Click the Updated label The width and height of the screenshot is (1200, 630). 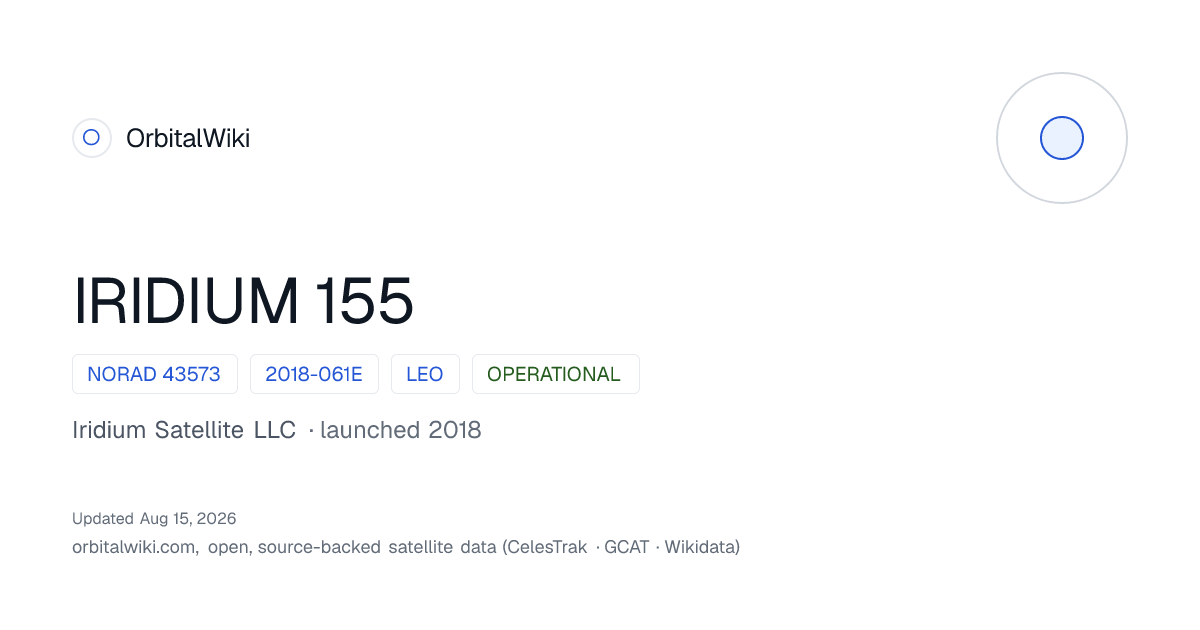click(x=102, y=519)
